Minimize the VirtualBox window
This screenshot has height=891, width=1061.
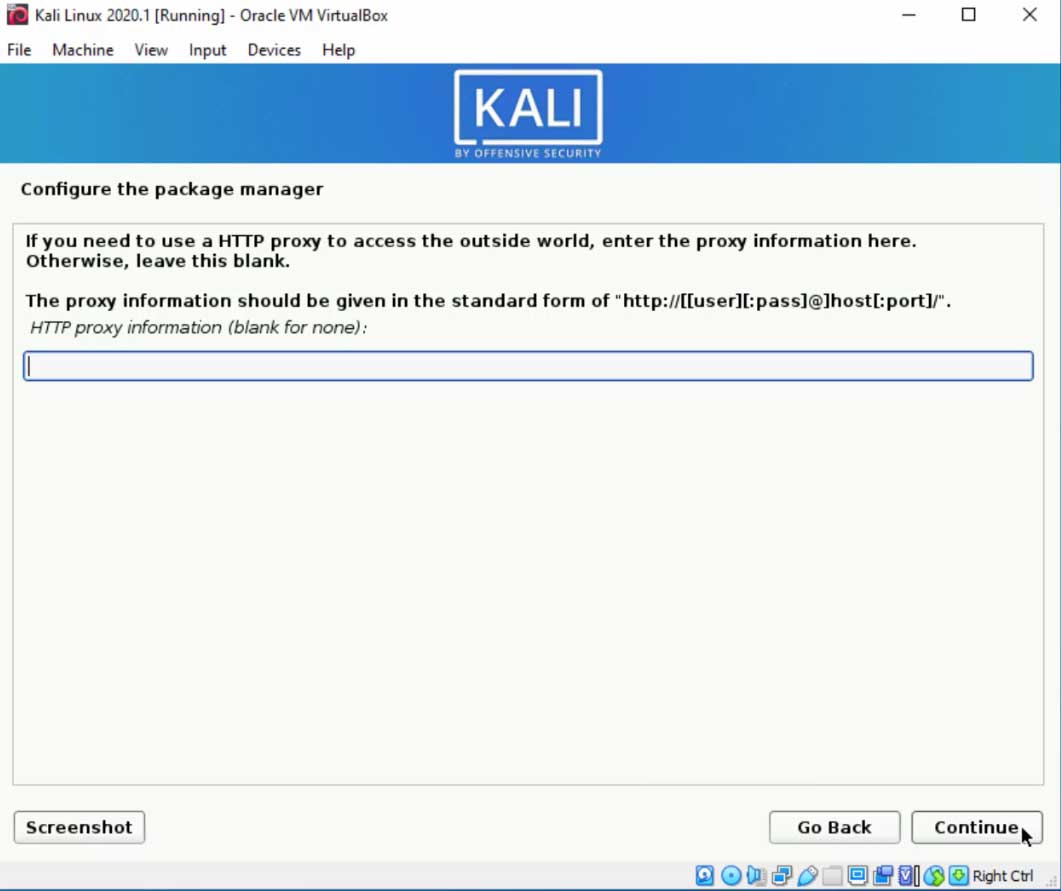(909, 15)
